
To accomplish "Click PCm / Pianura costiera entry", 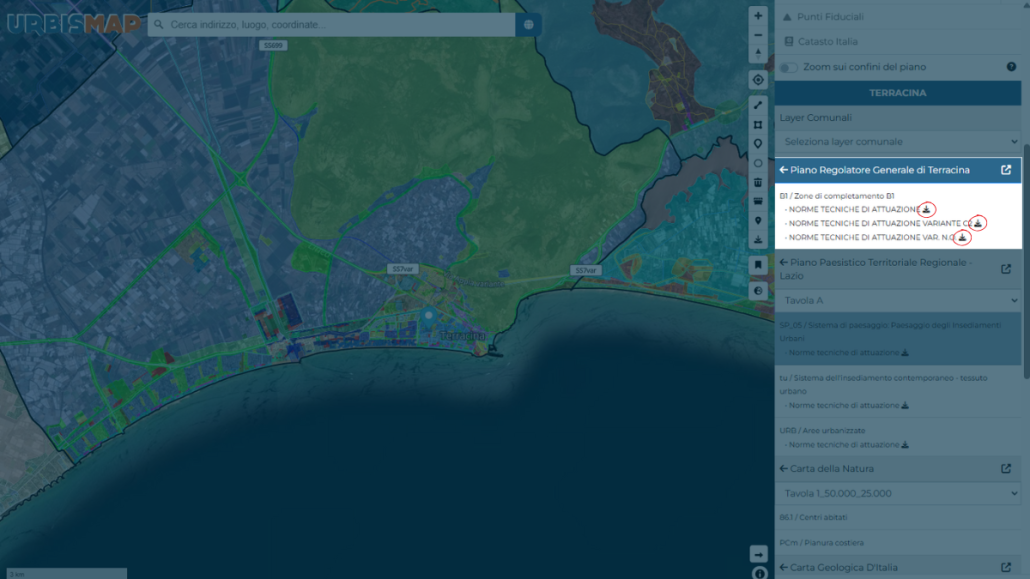I will [822, 543].
